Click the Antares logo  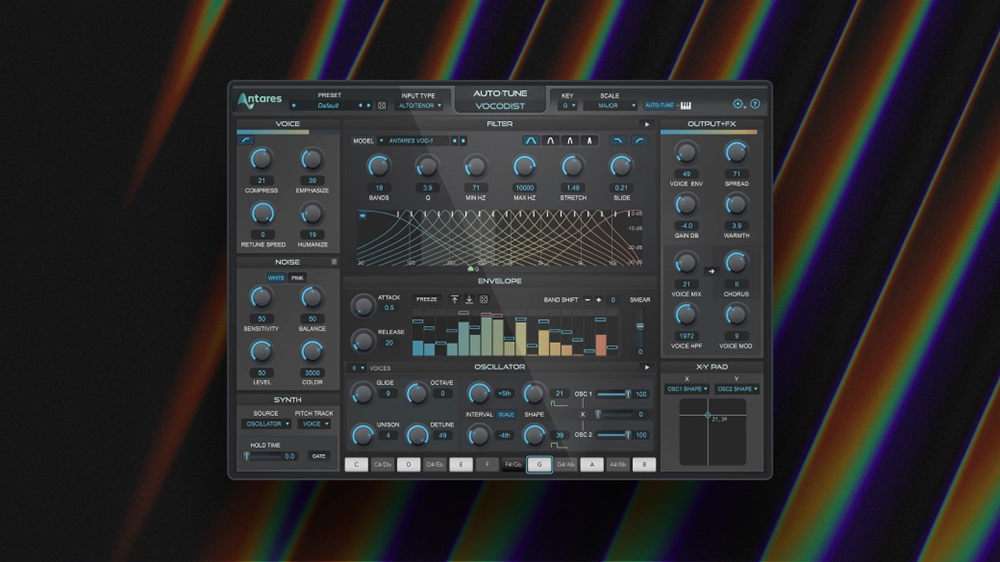tap(260, 100)
